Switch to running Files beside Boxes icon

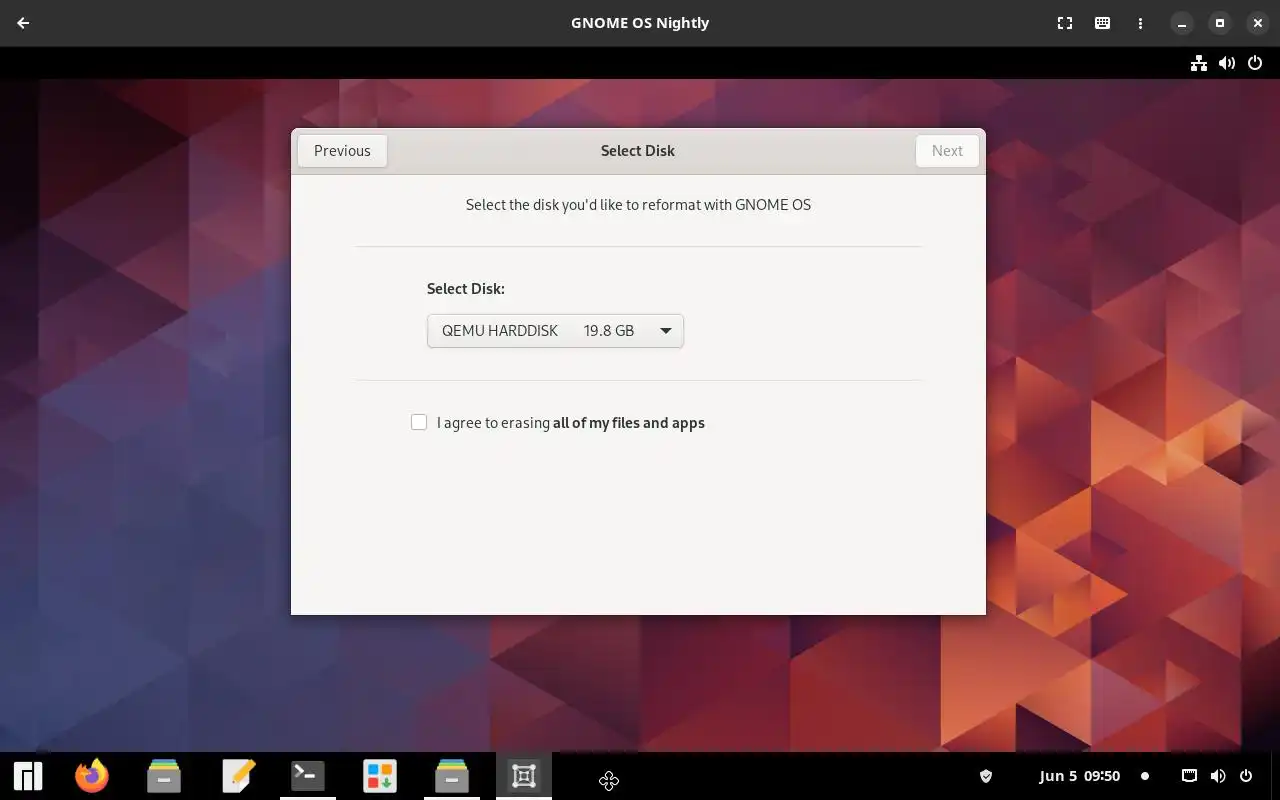coord(452,776)
